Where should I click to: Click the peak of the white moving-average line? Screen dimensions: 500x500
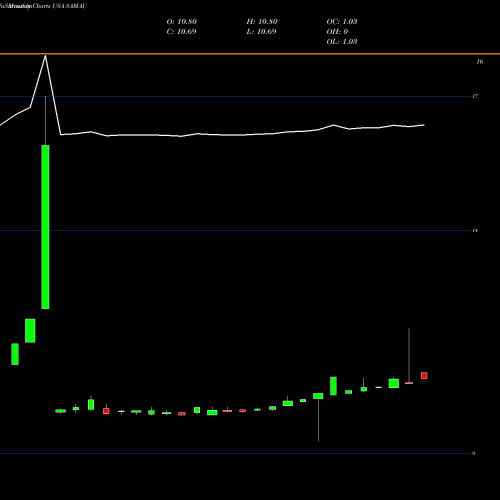point(46,56)
